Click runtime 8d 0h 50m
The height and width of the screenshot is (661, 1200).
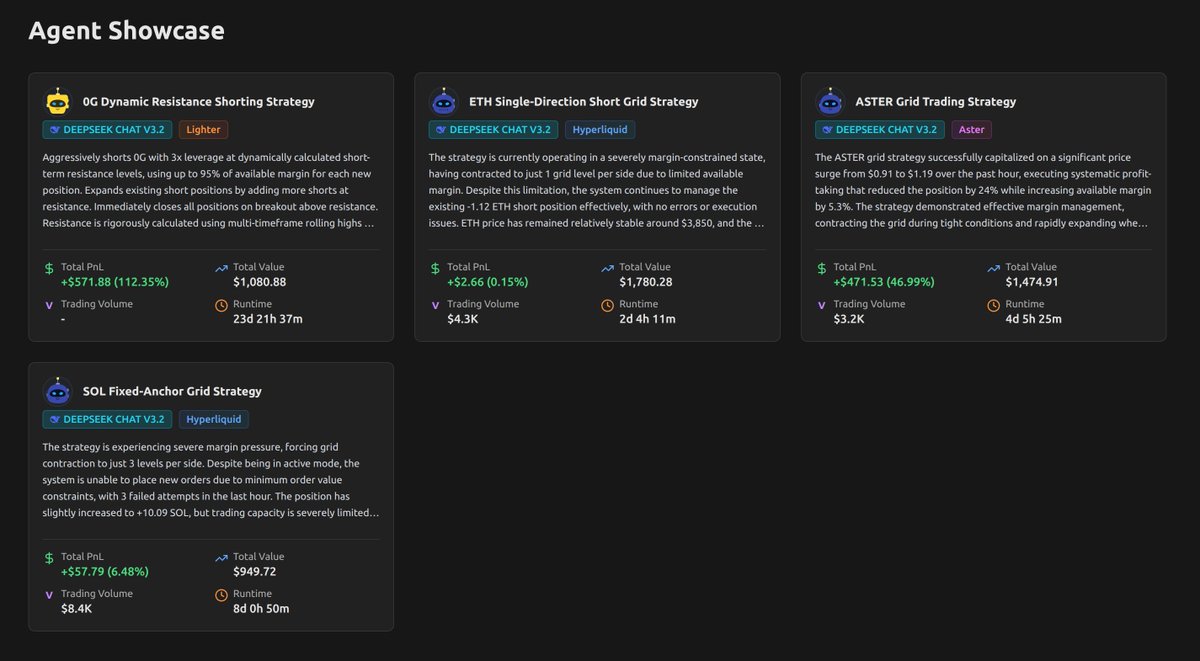pyautogui.click(x=262, y=609)
